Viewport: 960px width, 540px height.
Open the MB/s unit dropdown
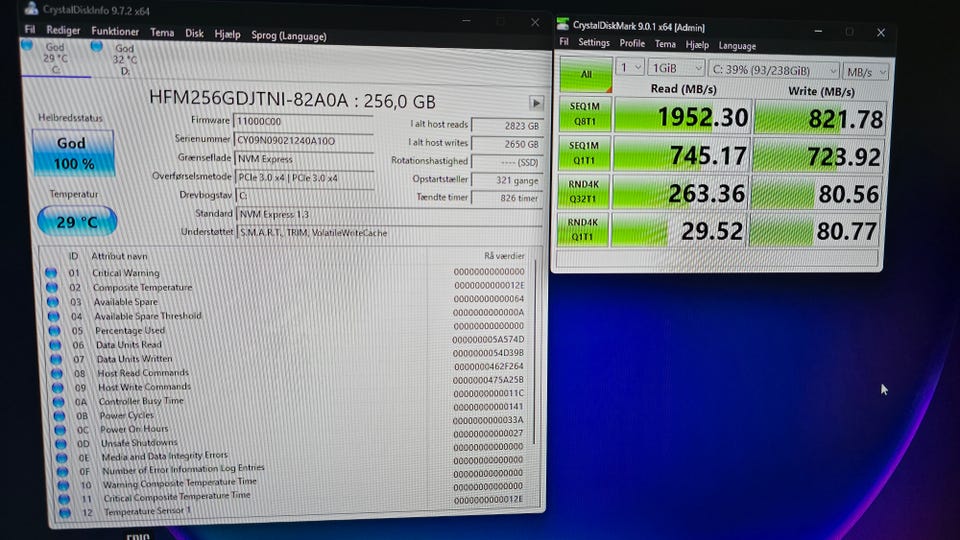point(865,72)
